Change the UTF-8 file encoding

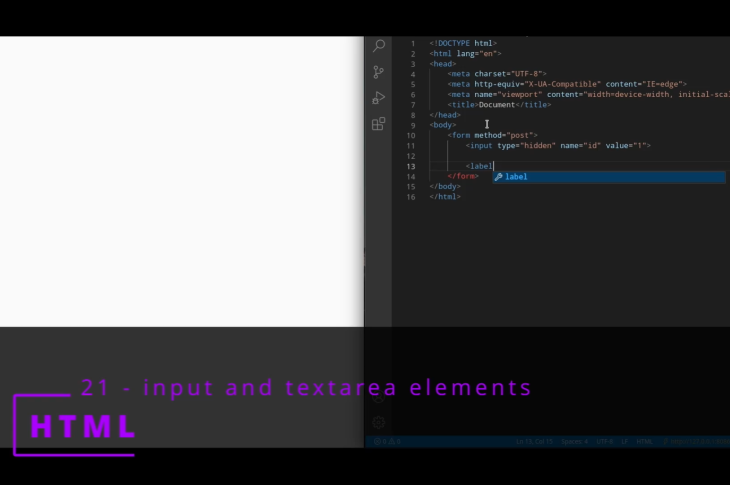tap(605, 441)
